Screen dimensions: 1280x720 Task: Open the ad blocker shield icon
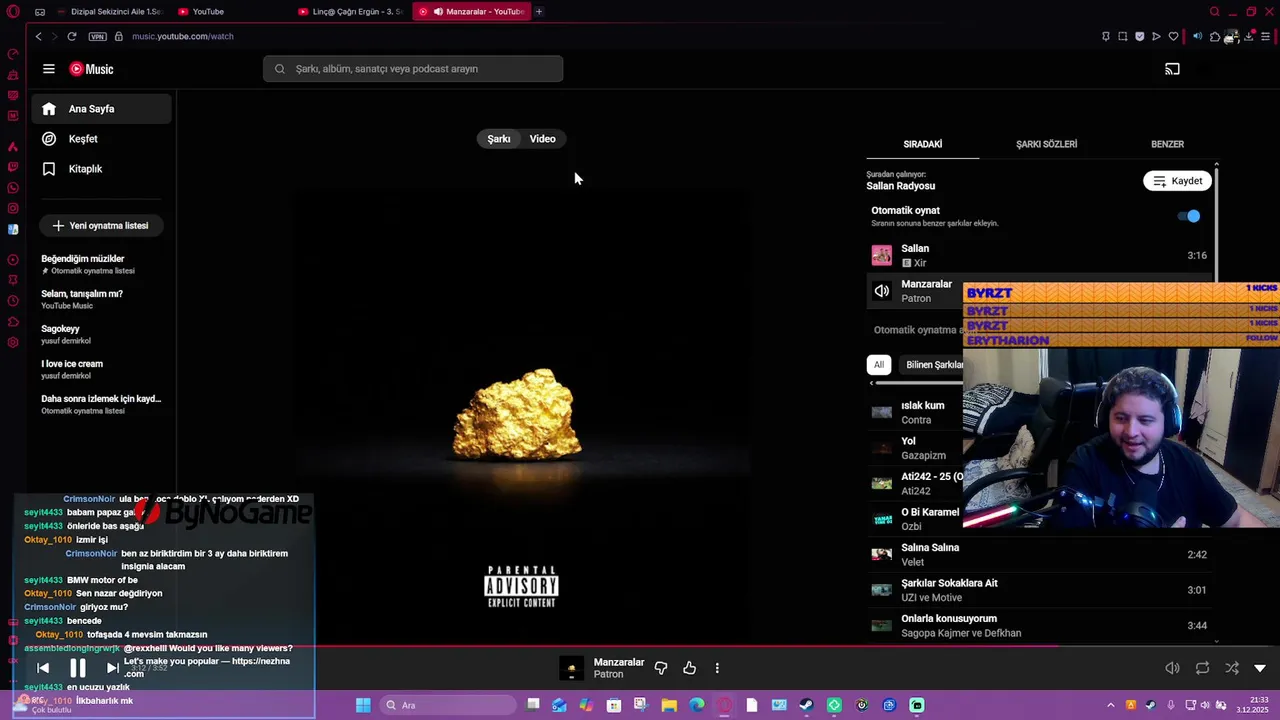(1139, 36)
